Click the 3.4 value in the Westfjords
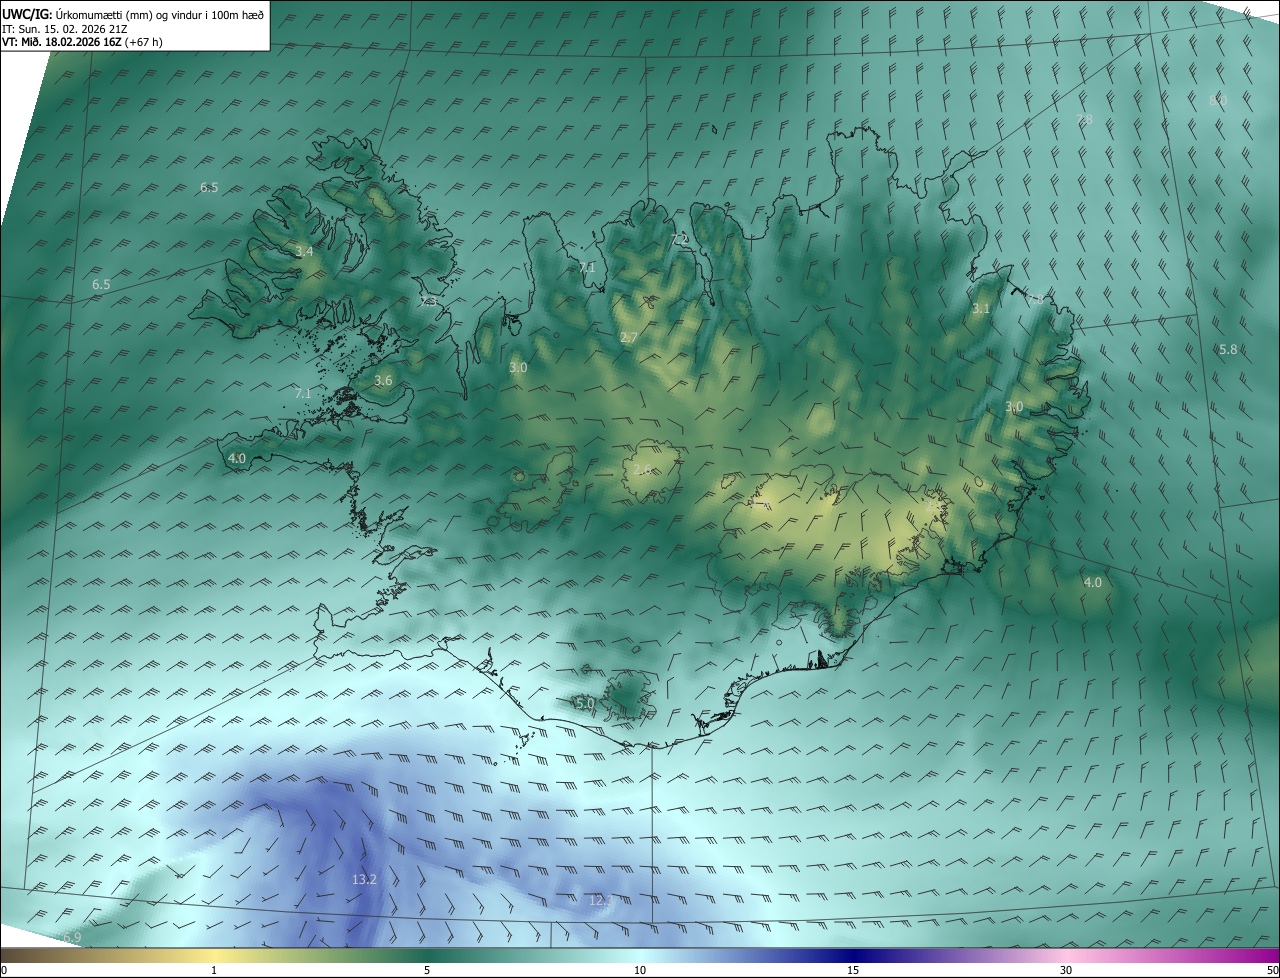This screenshot has width=1280, height=978. click(304, 252)
